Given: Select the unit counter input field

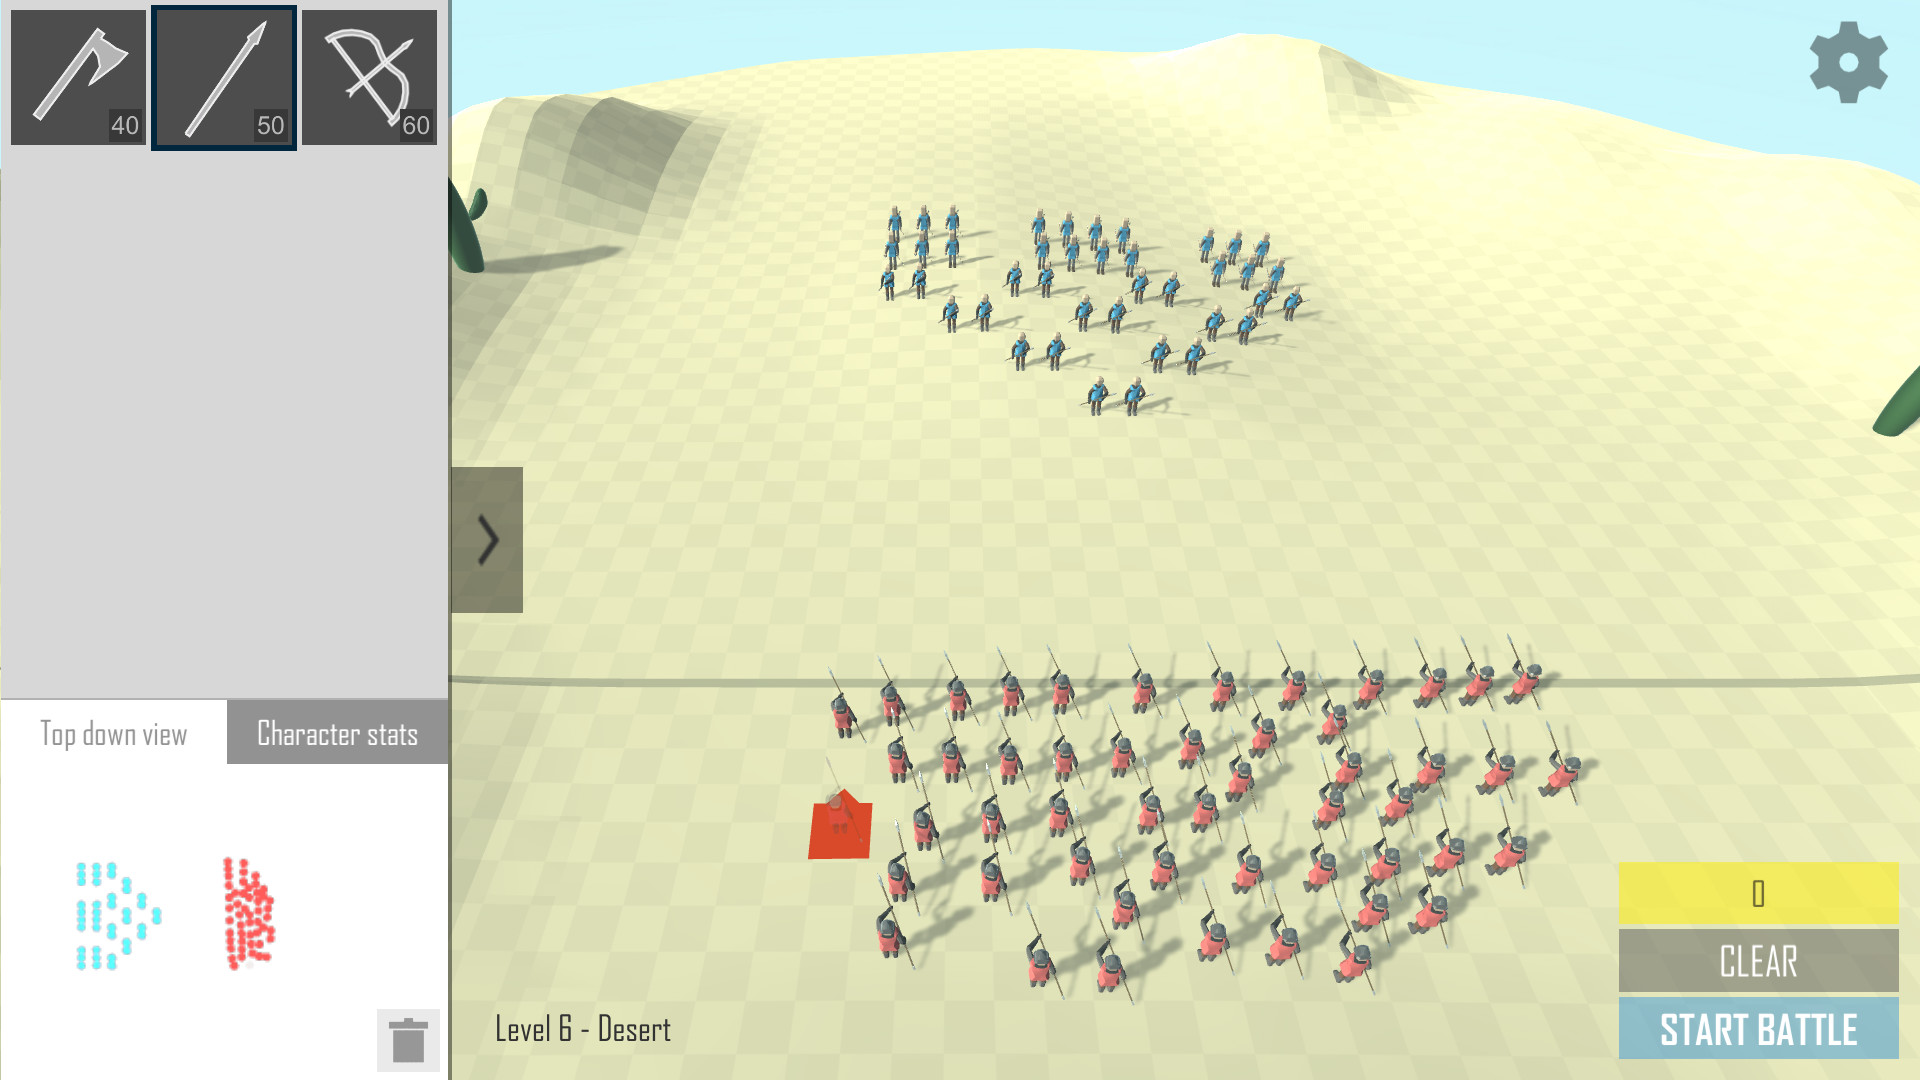Looking at the screenshot, I should [x=1759, y=894].
